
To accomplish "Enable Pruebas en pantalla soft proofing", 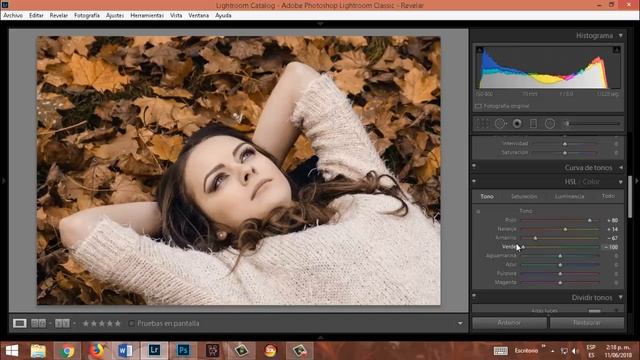I will pyautogui.click(x=131, y=323).
